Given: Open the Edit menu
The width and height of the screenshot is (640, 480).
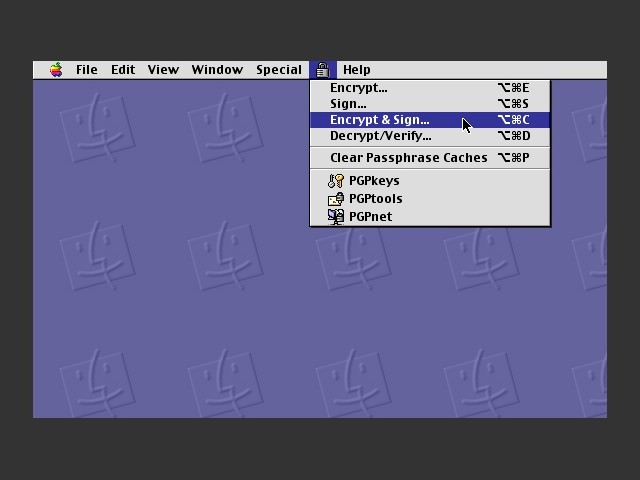Looking at the screenshot, I should [x=123, y=70].
